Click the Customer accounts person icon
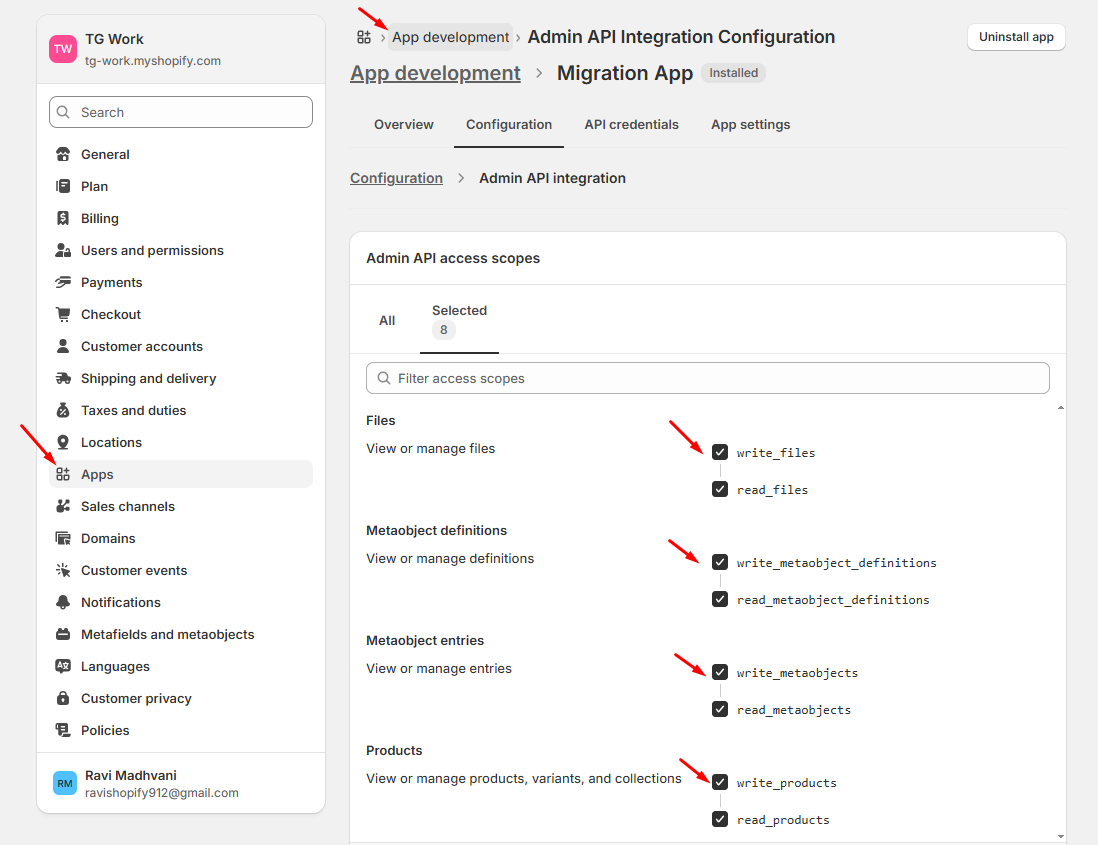Image resolution: width=1098 pixels, height=845 pixels. tap(63, 346)
